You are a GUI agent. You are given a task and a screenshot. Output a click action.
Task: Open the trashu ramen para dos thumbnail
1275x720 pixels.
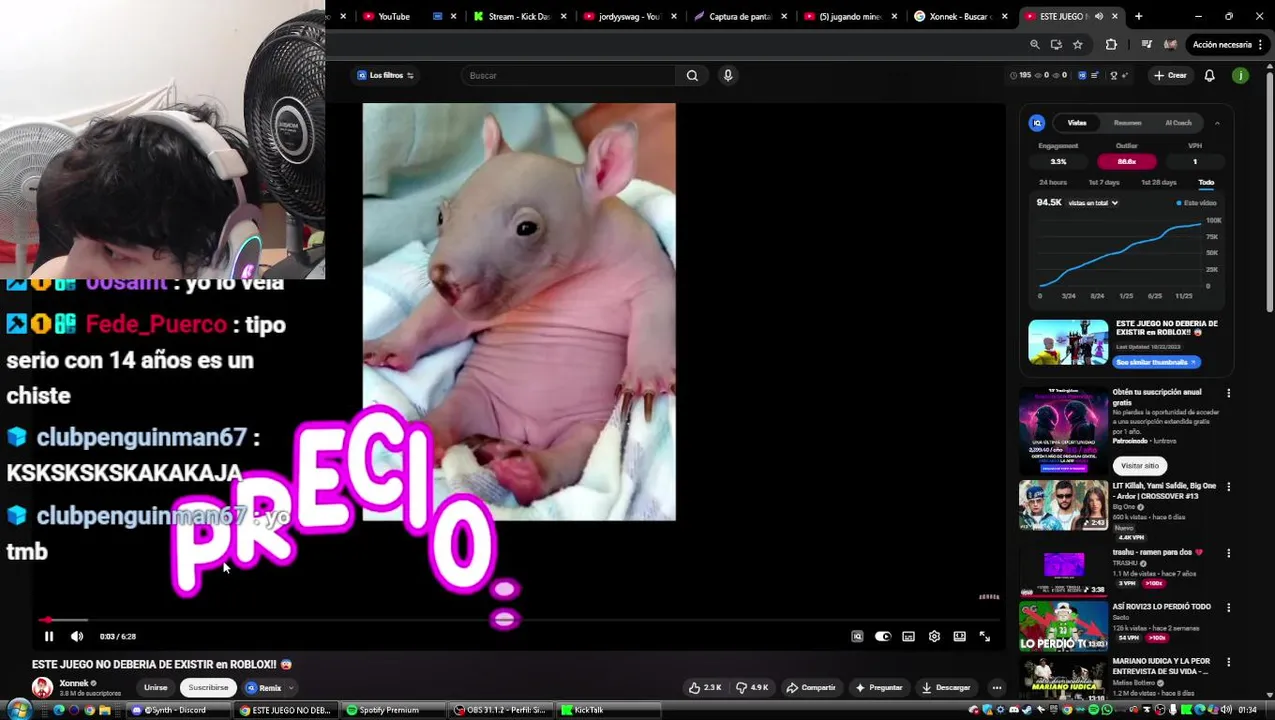[1063, 570]
